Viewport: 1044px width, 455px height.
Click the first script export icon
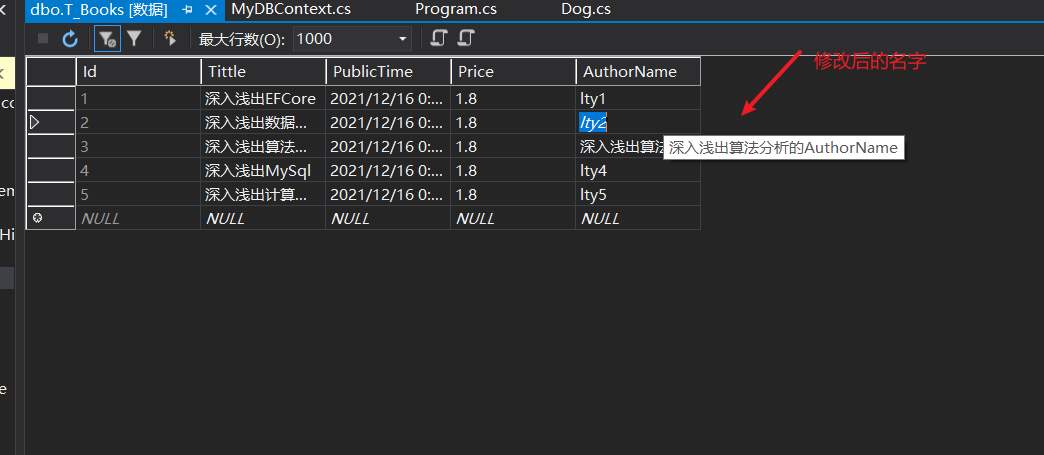click(438, 38)
